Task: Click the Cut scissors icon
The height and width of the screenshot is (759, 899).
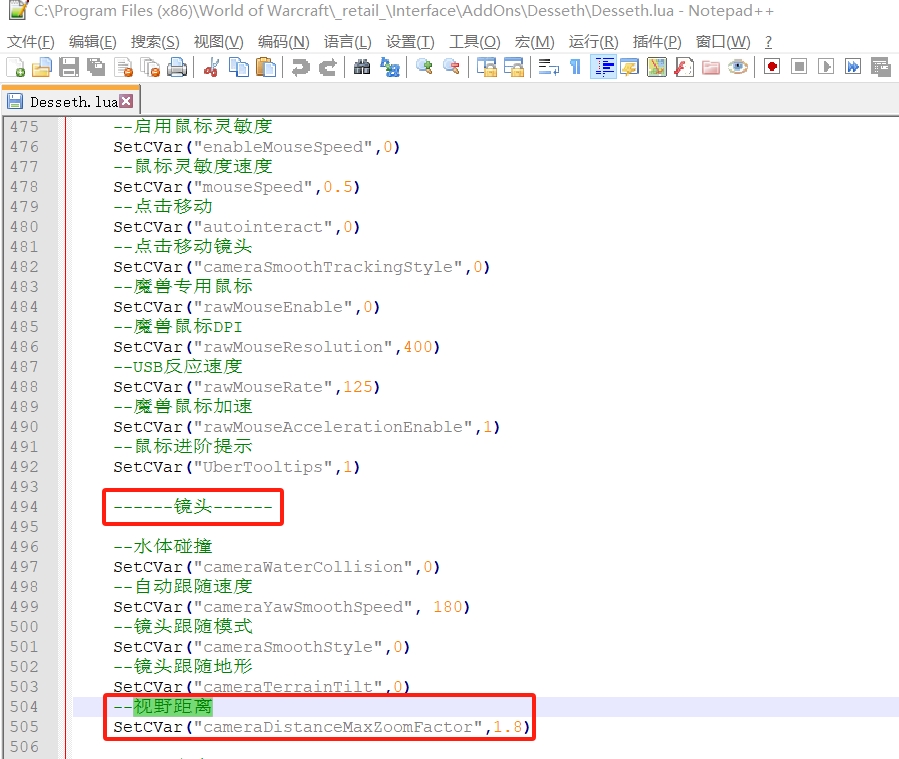Action: pos(211,67)
